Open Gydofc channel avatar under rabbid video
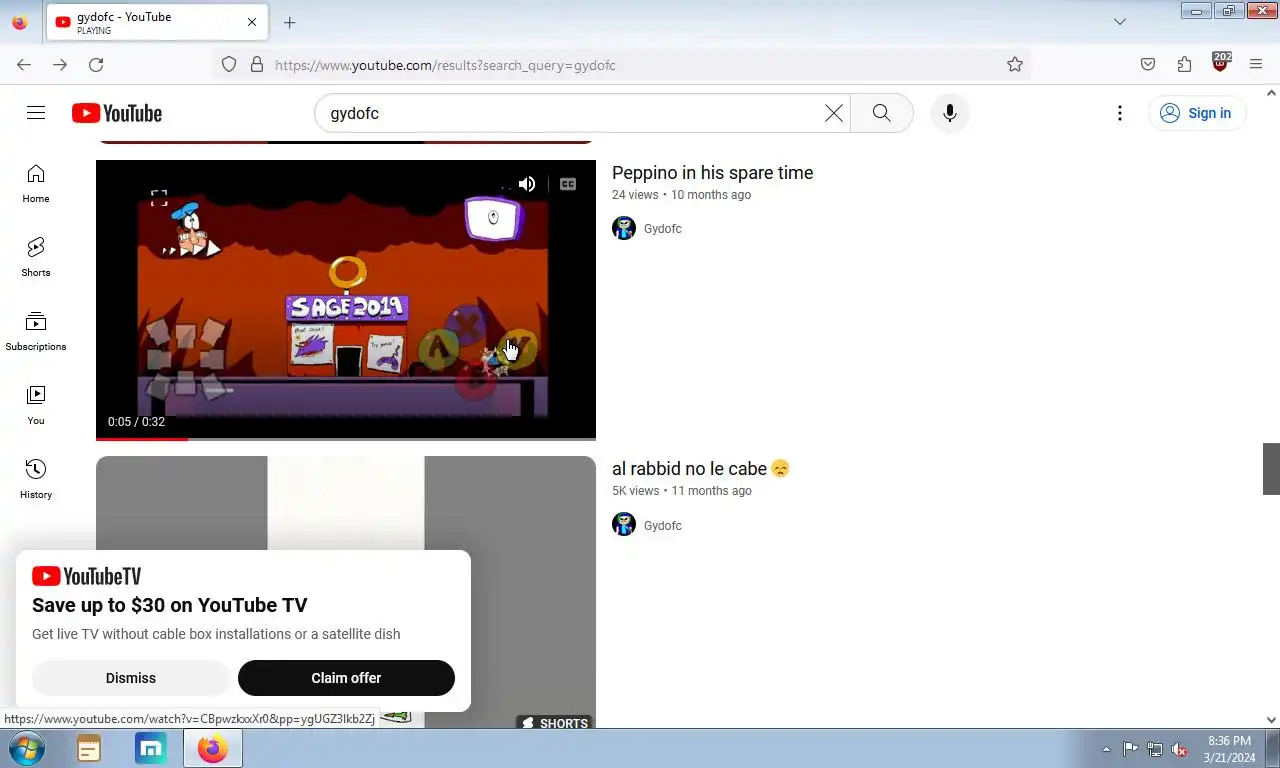 [624, 524]
